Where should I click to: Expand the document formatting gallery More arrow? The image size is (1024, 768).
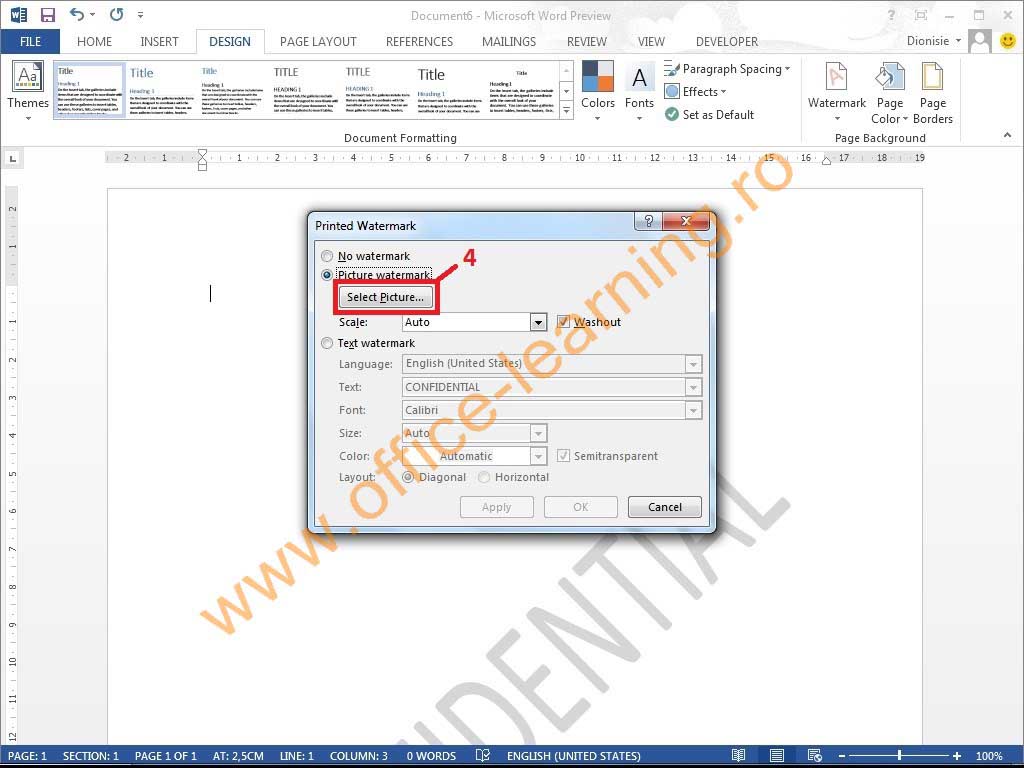566,111
